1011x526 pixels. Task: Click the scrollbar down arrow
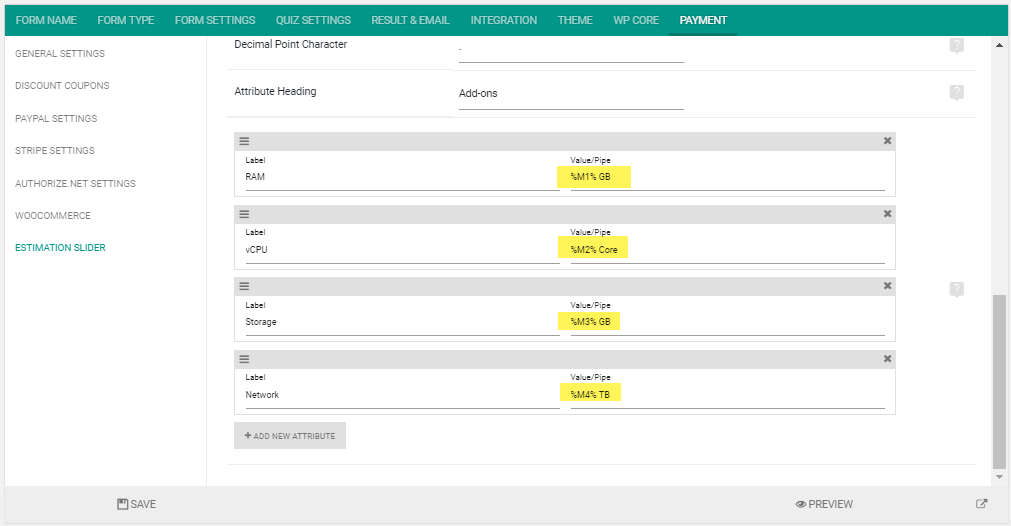tap(999, 477)
